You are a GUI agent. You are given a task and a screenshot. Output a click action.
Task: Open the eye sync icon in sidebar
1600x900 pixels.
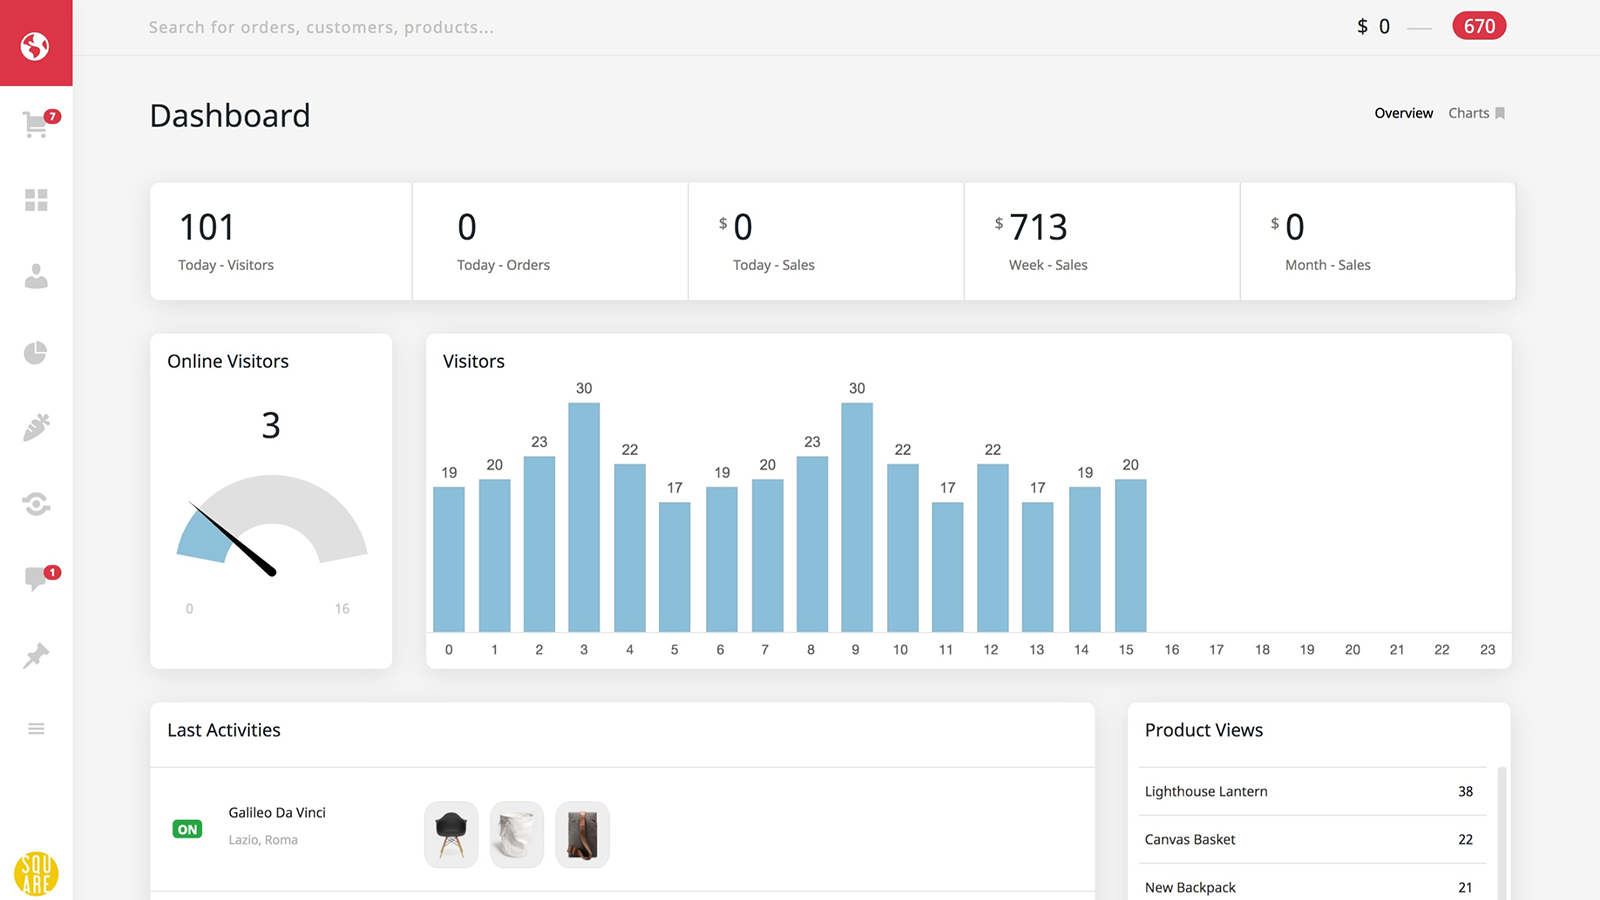point(36,504)
